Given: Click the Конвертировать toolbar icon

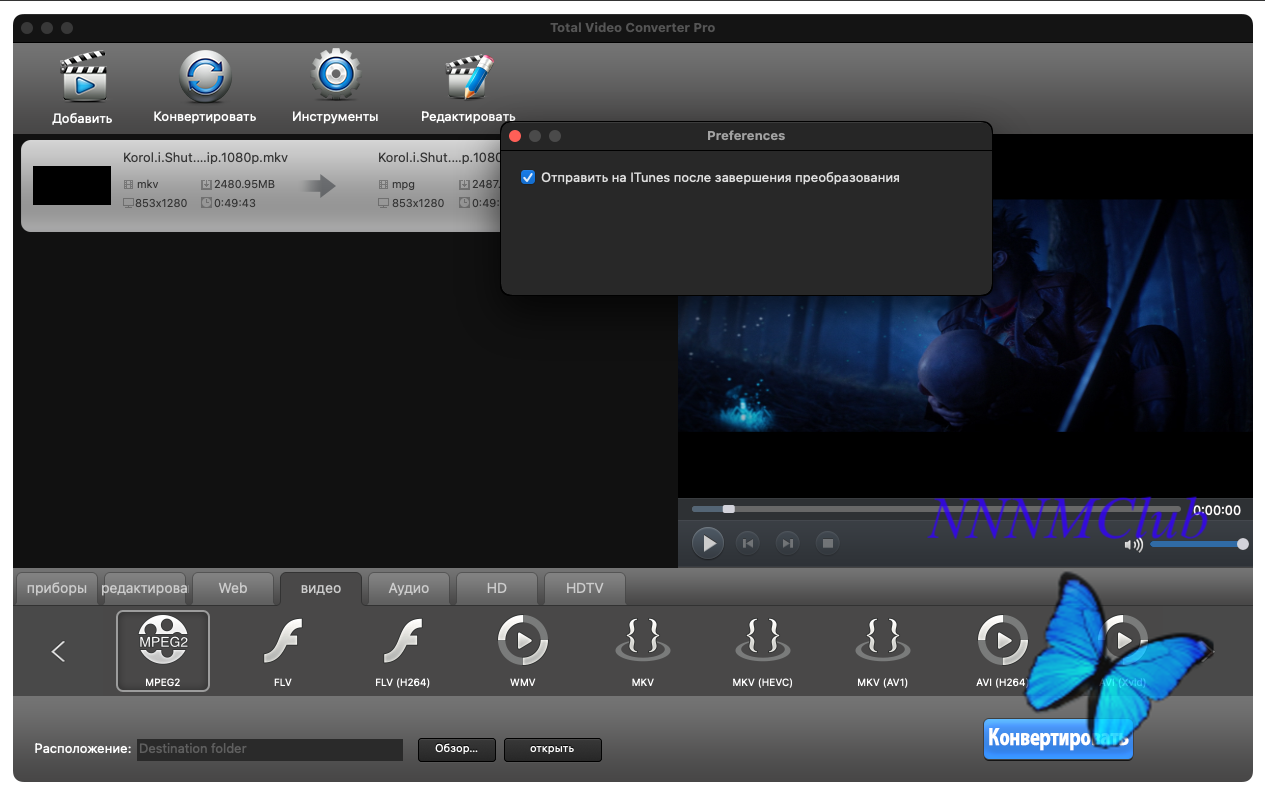Looking at the screenshot, I should [x=205, y=78].
